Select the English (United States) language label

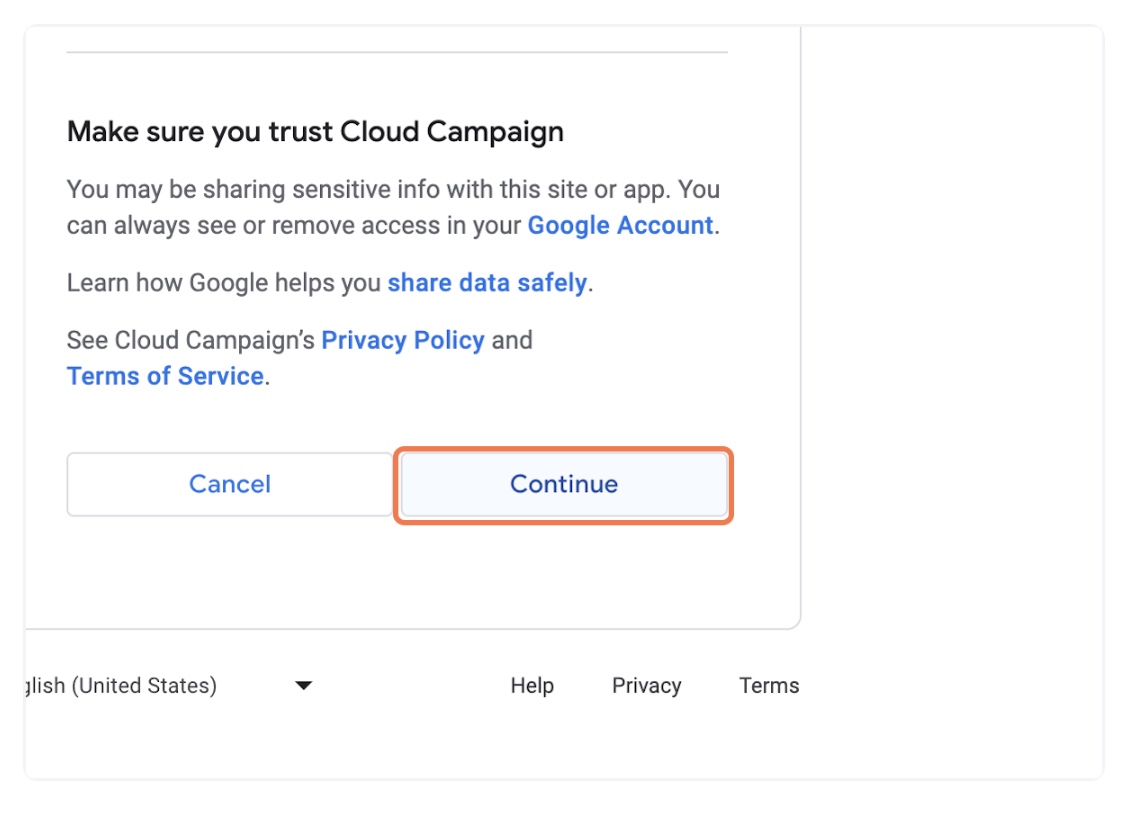120,686
